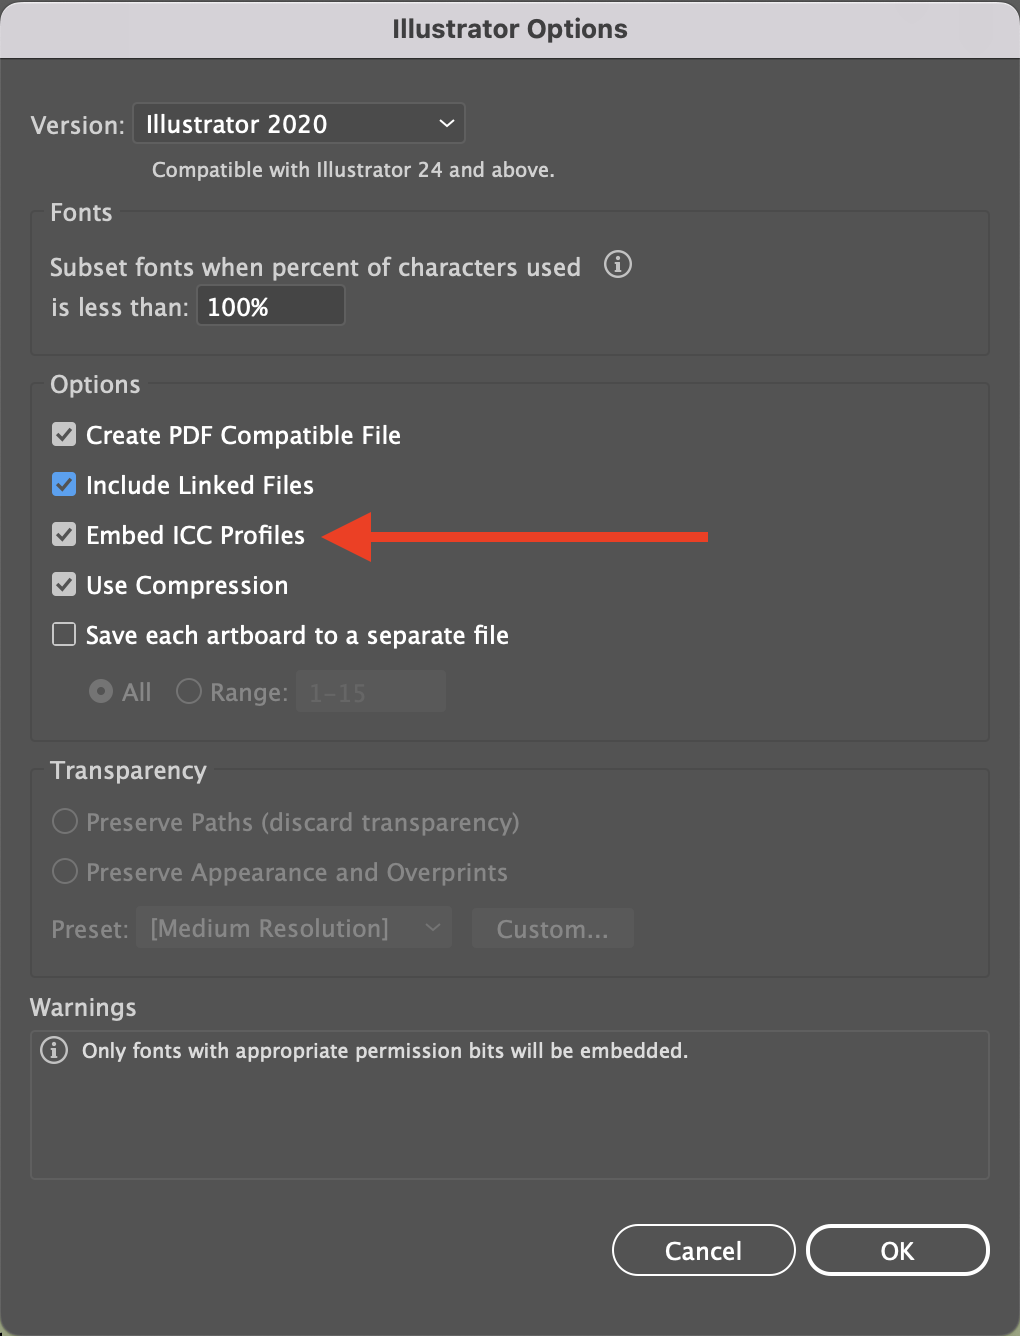The height and width of the screenshot is (1336, 1020).
Task: Click the artboard range text field
Action: (371, 692)
